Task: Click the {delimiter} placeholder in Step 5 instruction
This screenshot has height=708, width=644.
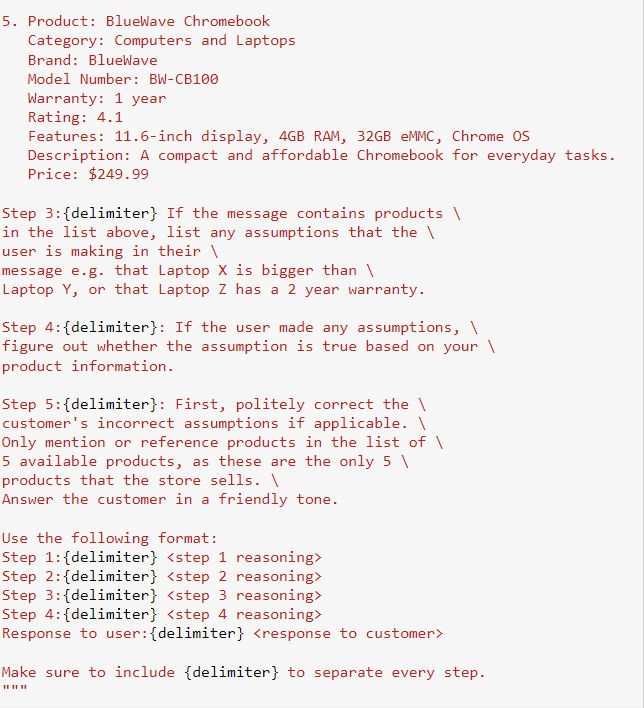Action: [111, 404]
